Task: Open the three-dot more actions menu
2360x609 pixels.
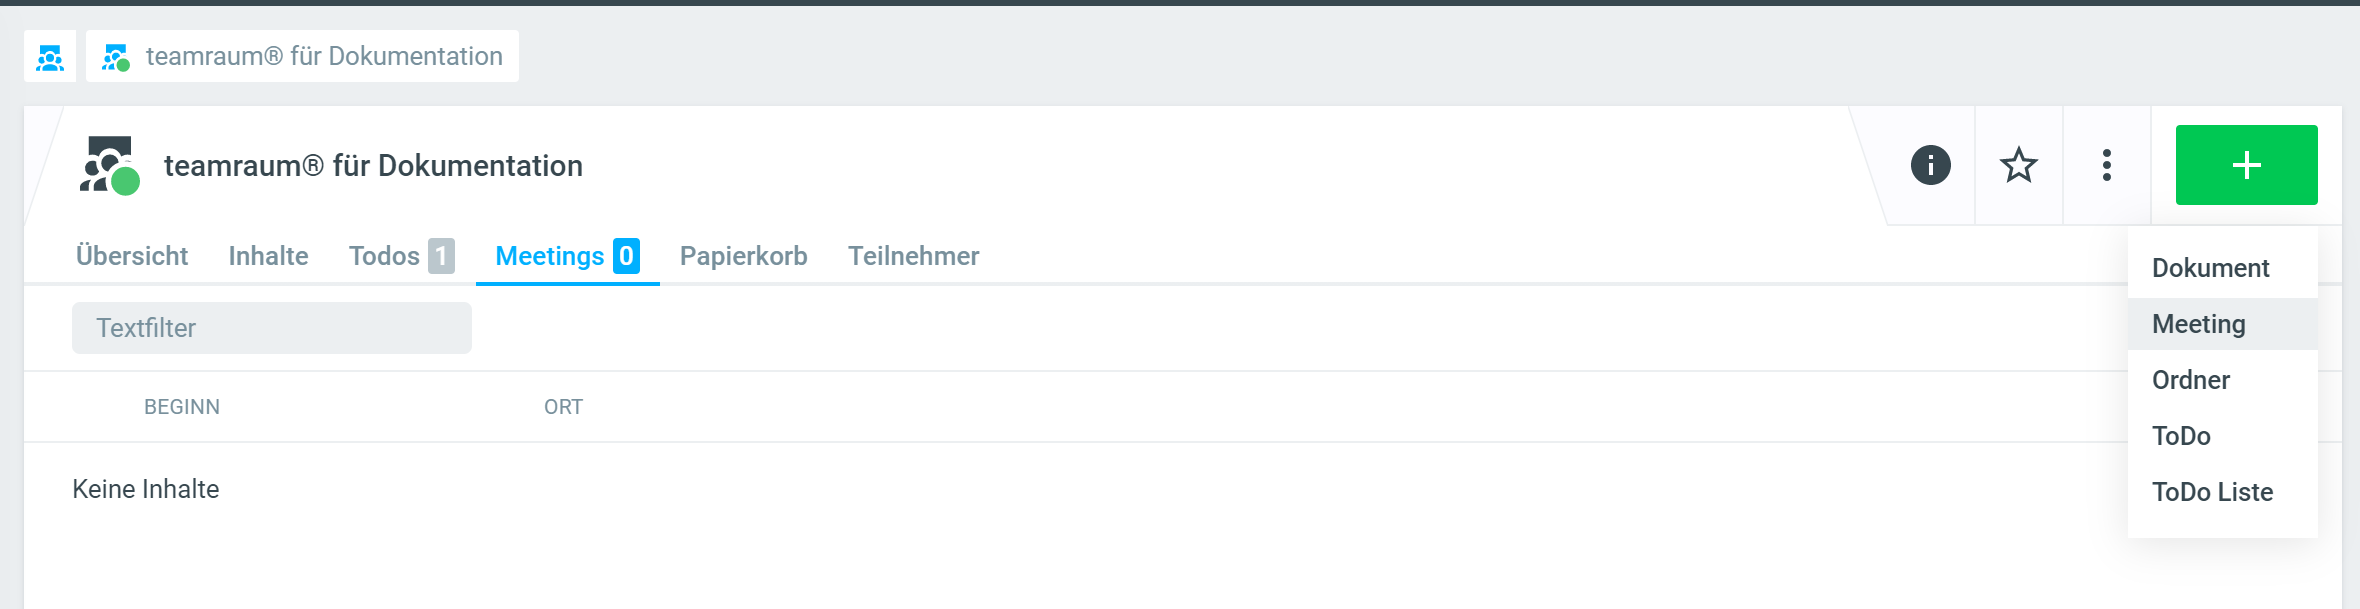Action: (2106, 166)
